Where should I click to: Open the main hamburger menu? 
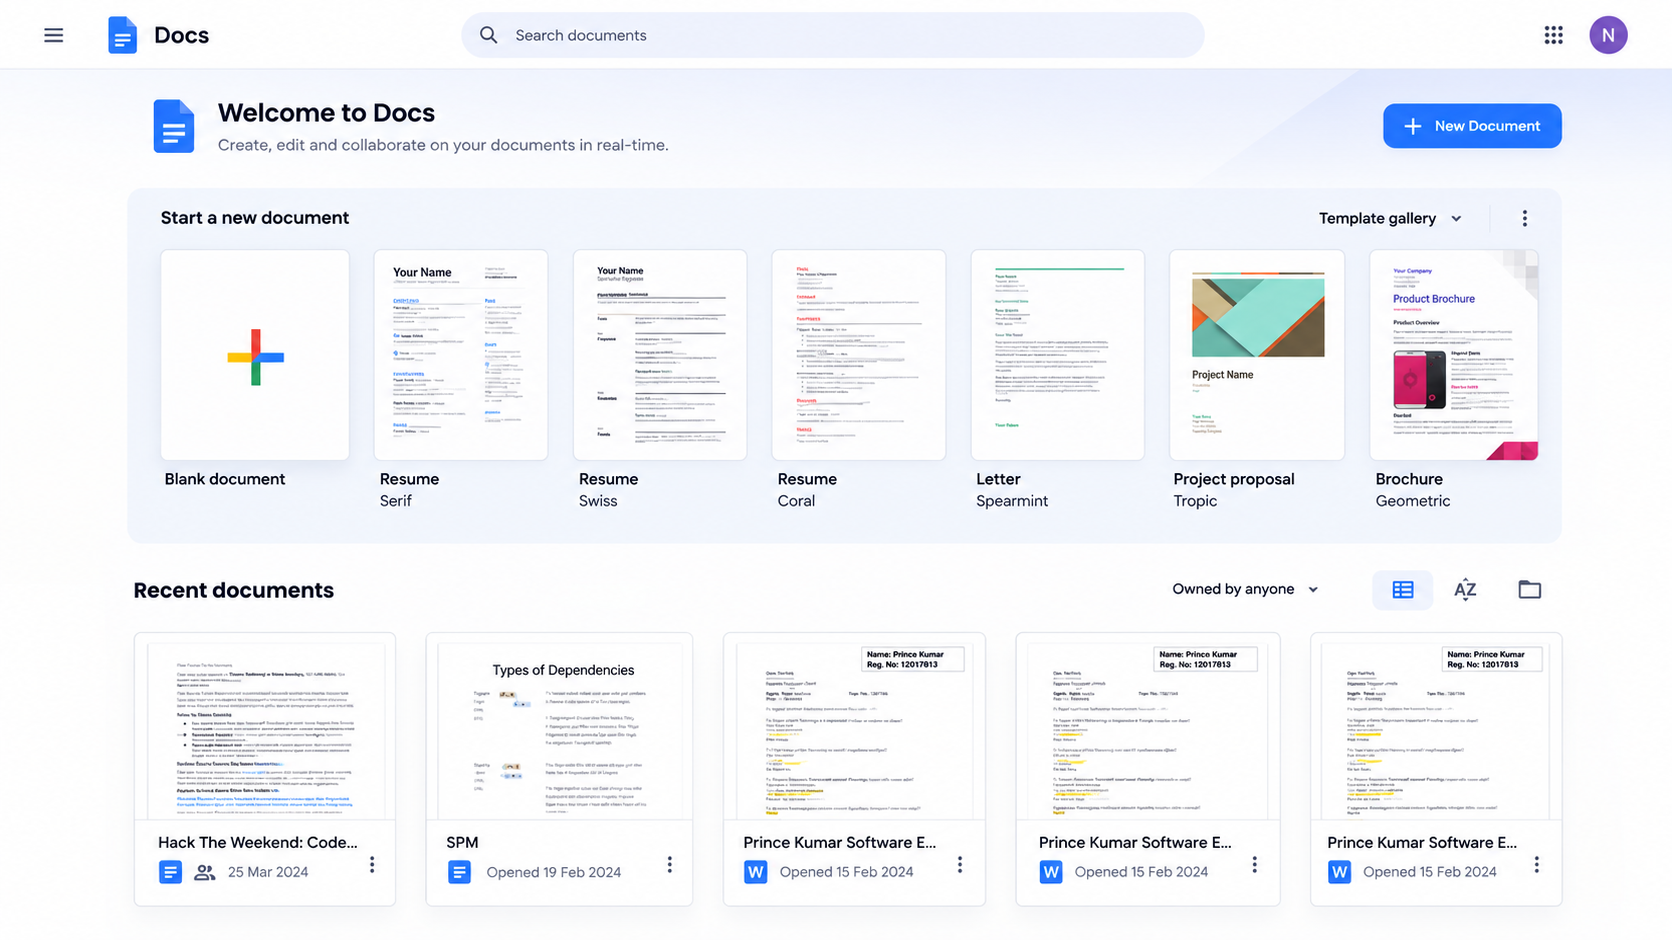(54, 35)
